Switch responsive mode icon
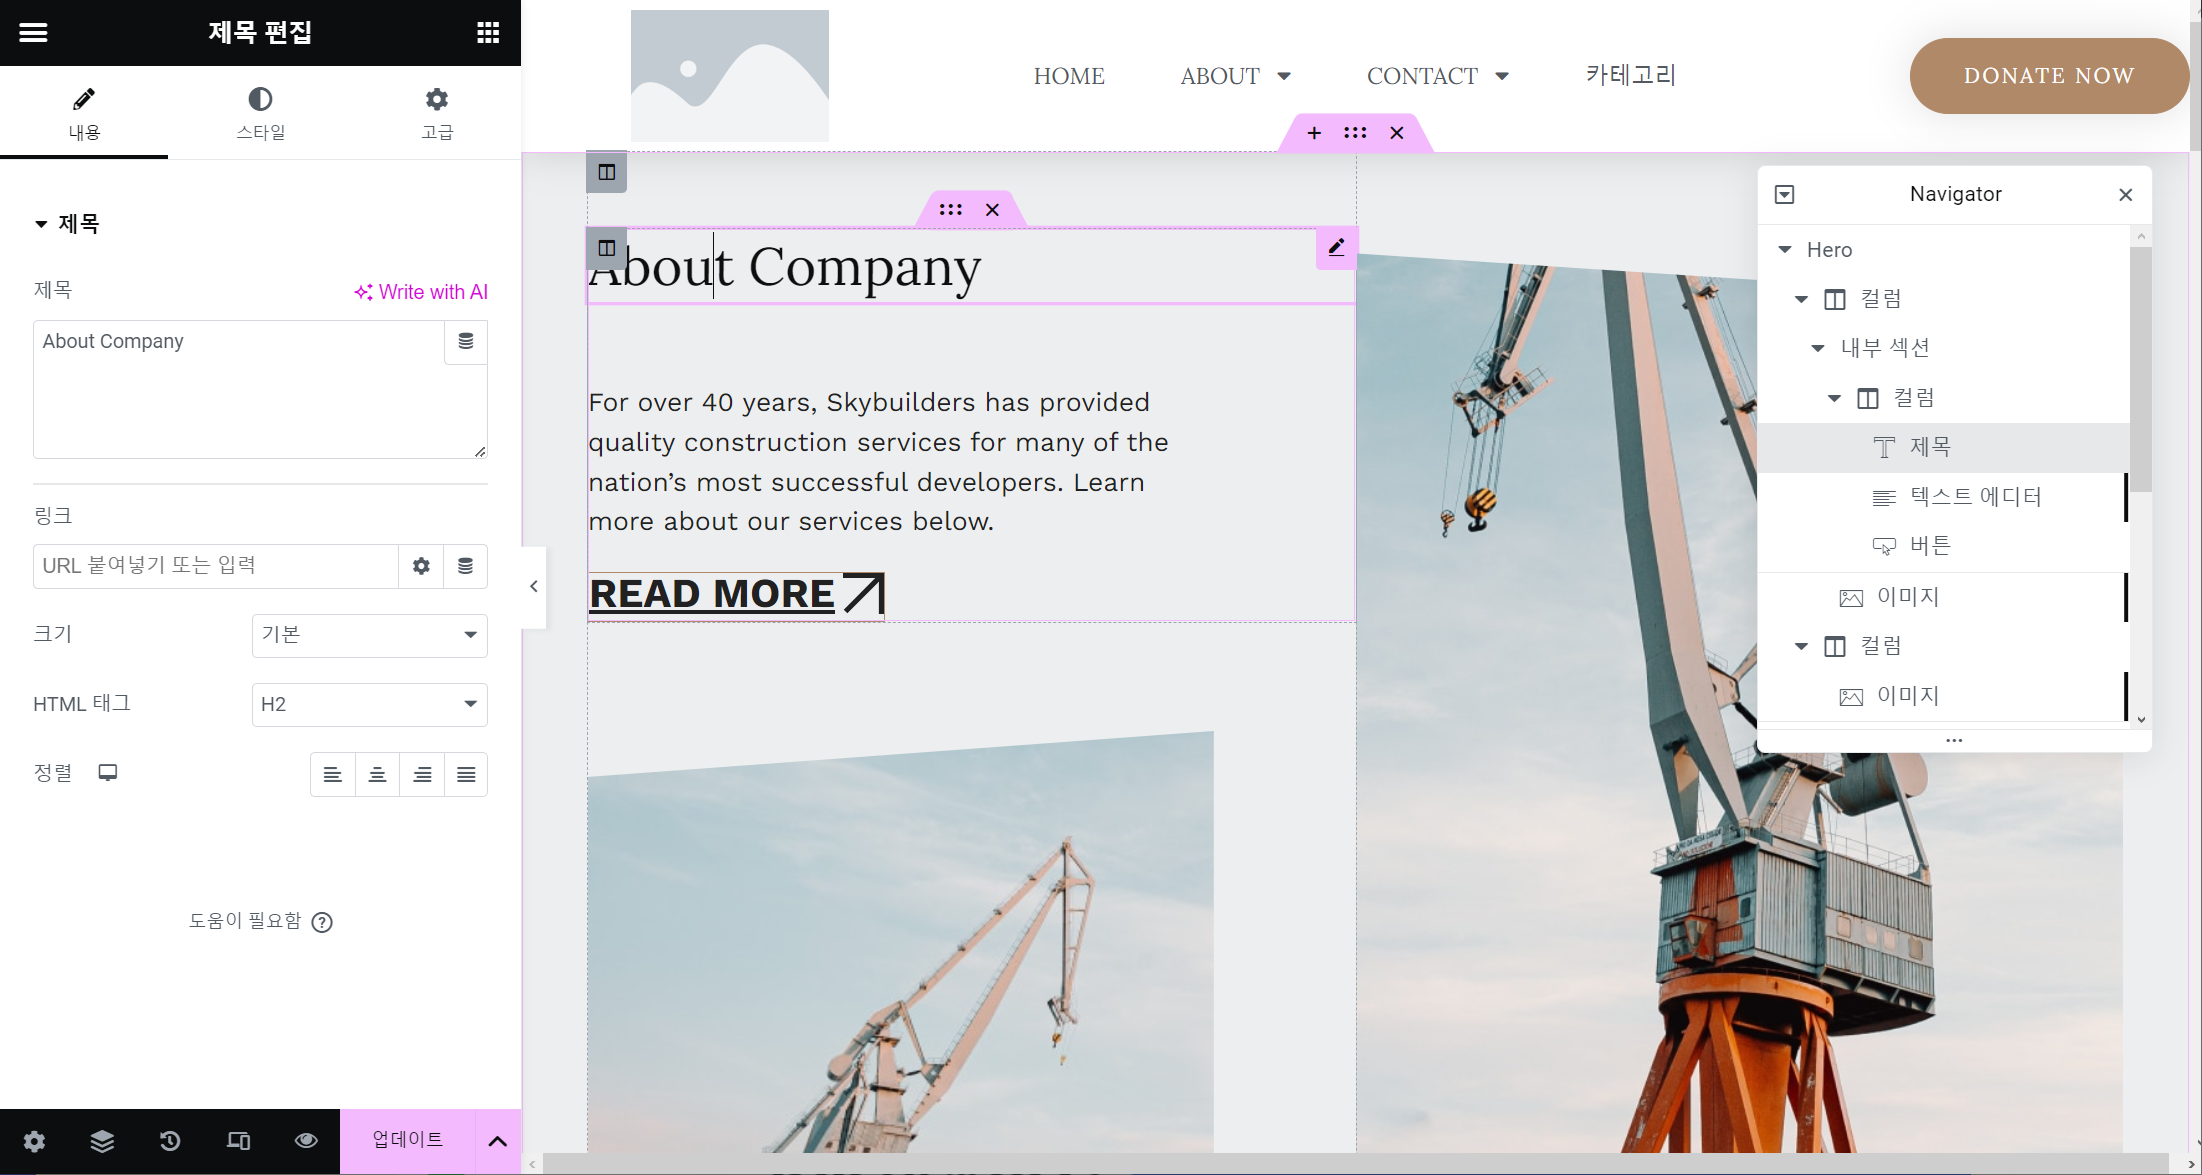2202x1175 pixels. (x=238, y=1141)
